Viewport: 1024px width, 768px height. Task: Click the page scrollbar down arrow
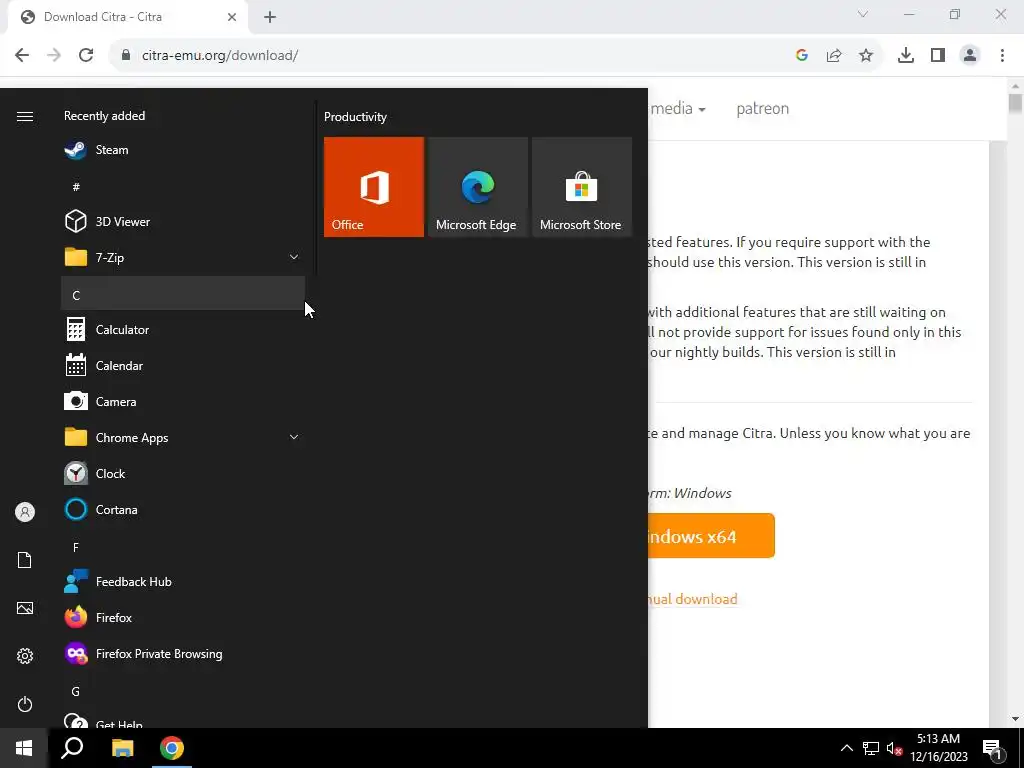1015,719
